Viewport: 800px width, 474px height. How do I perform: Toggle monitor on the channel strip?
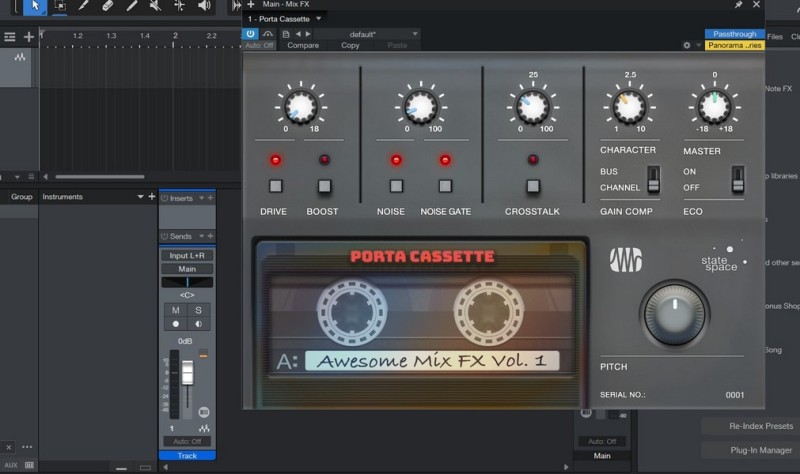pos(198,324)
